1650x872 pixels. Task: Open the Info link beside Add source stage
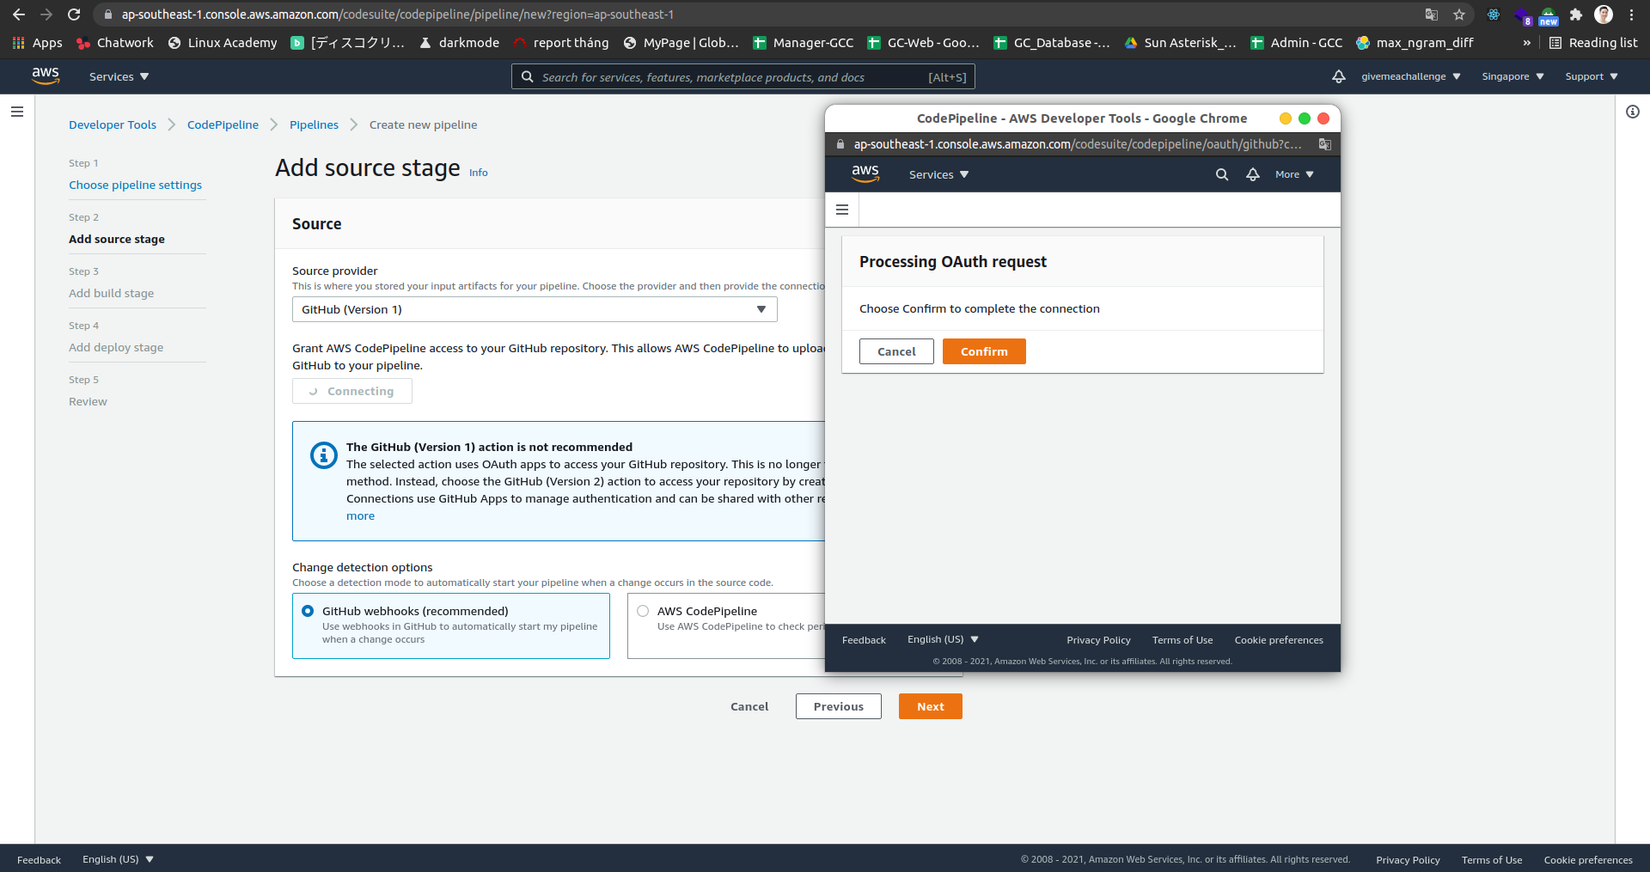click(479, 173)
